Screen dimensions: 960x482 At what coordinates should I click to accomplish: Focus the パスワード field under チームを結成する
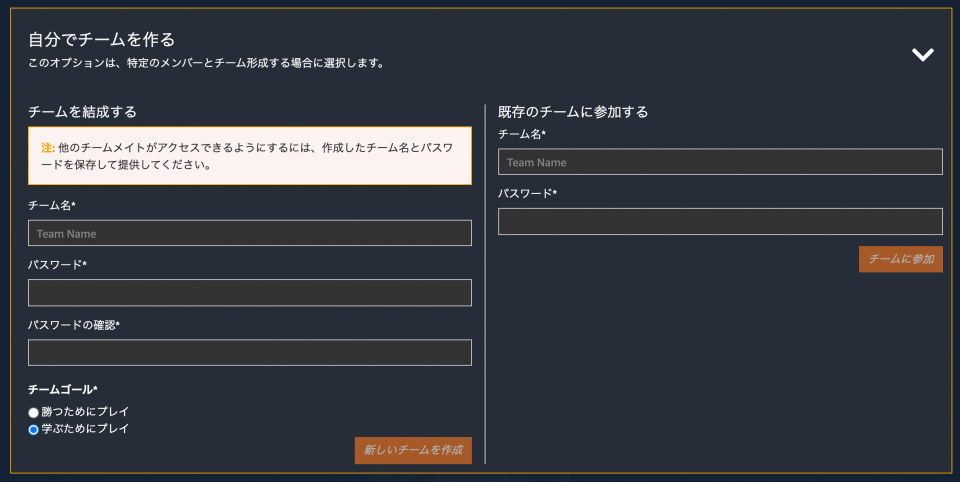click(250, 292)
